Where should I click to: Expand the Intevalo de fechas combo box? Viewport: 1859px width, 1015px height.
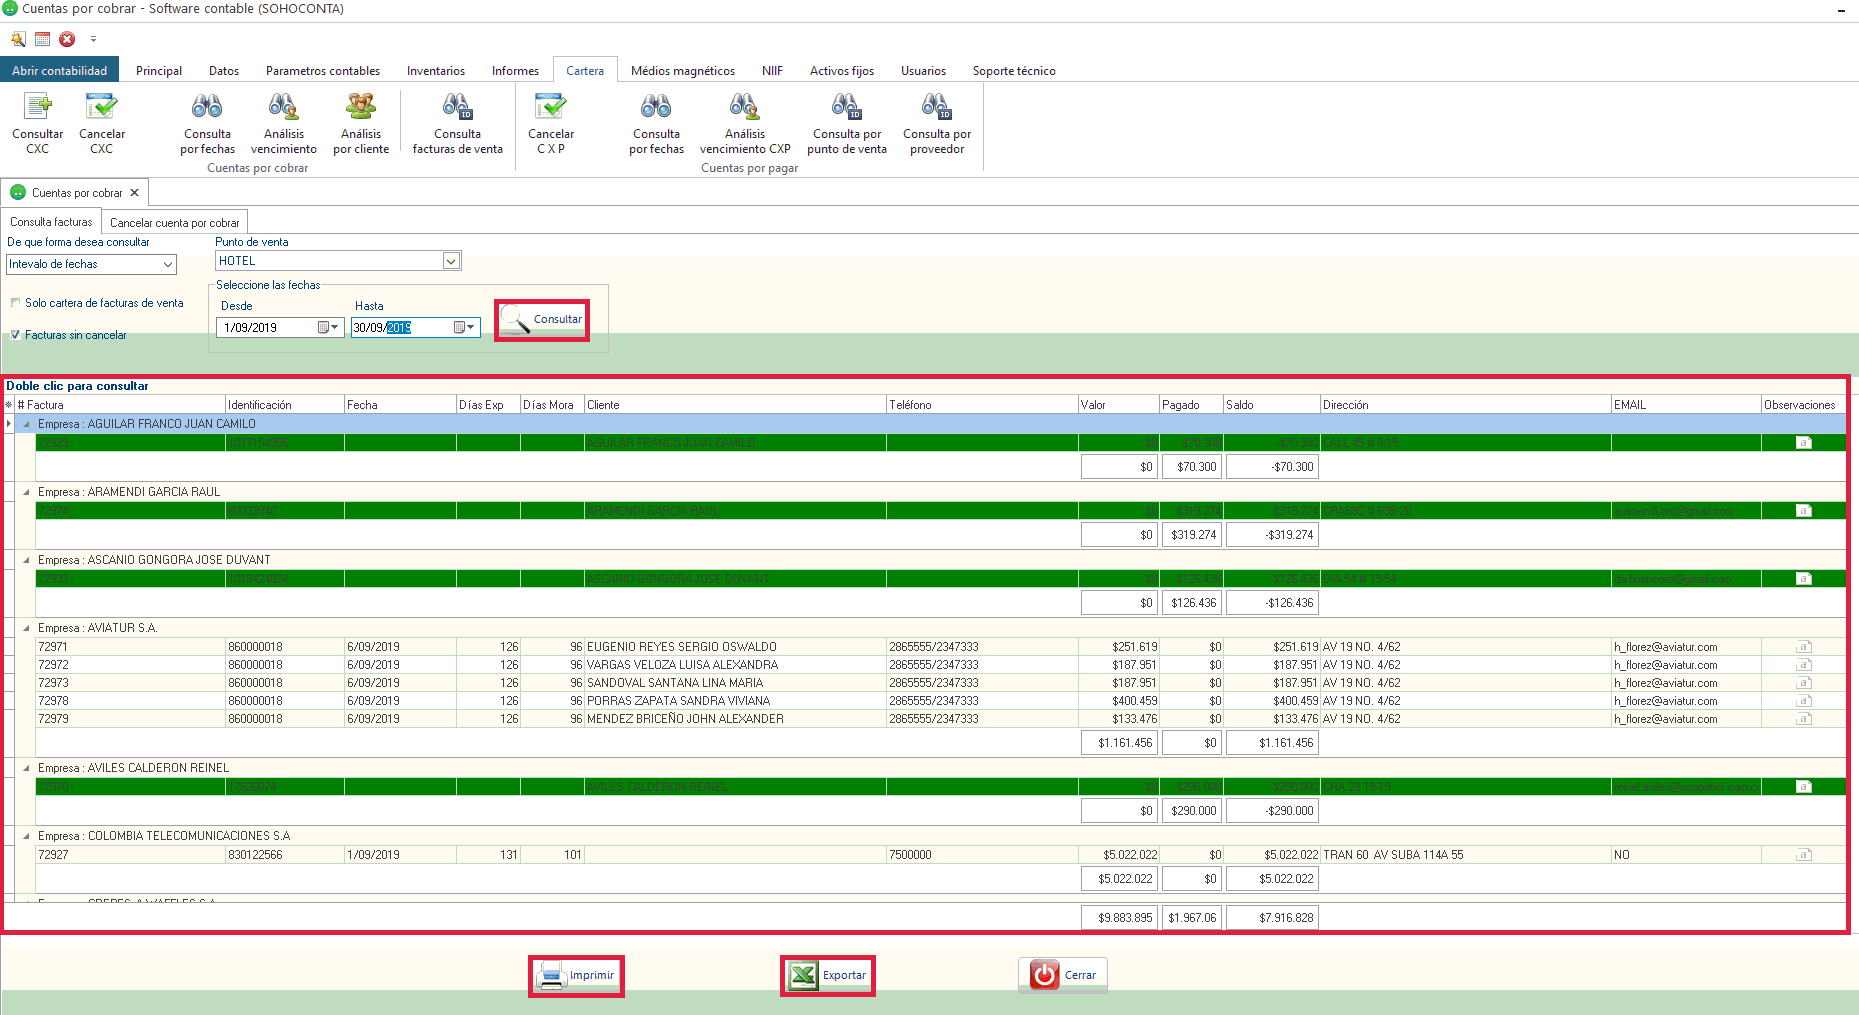pyautogui.click(x=167, y=265)
